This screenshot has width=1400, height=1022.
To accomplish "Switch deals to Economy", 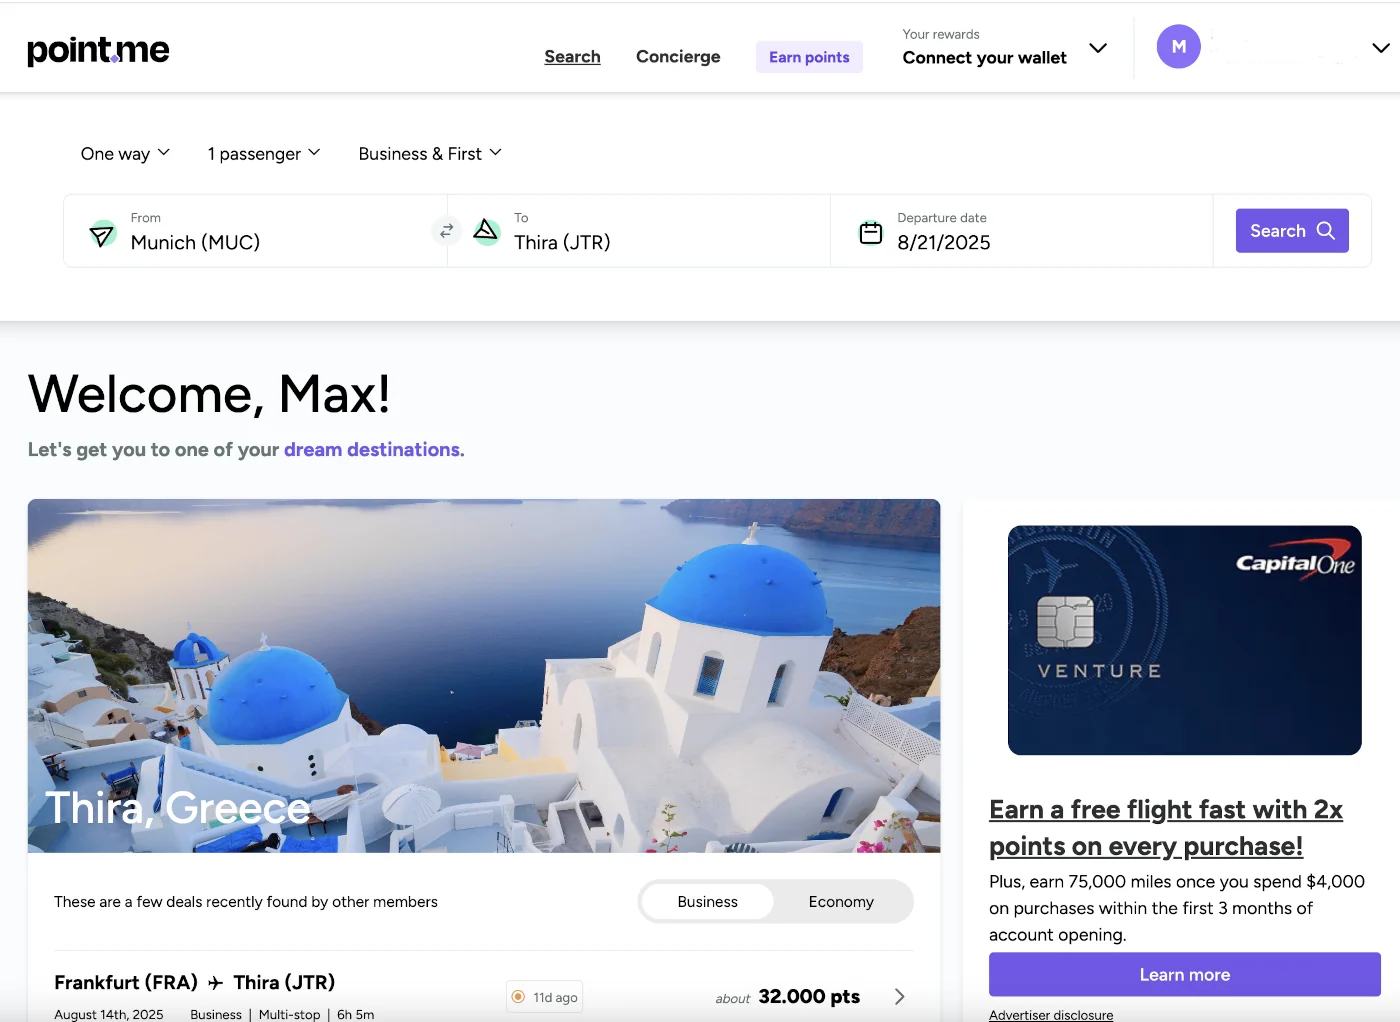I will pos(841,902).
